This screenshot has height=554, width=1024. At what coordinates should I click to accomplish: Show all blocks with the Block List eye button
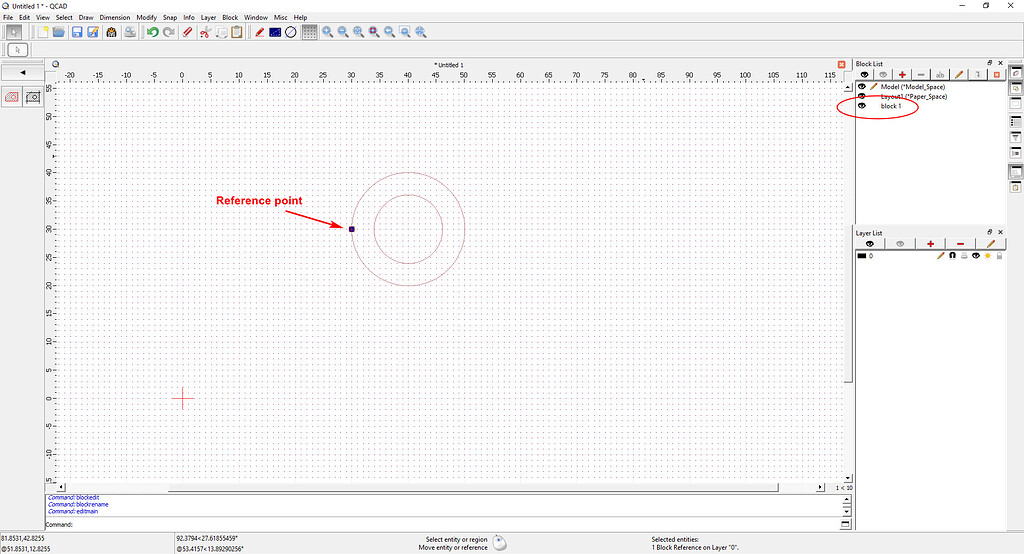(864, 74)
